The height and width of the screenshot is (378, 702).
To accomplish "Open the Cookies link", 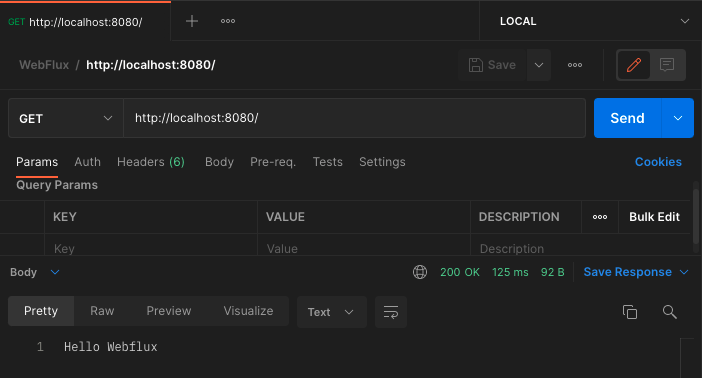I will 658,162.
